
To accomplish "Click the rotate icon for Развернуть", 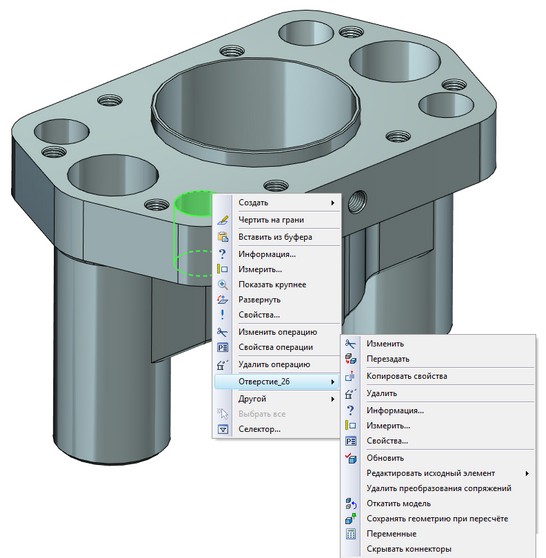I will click(x=222, y=300).
